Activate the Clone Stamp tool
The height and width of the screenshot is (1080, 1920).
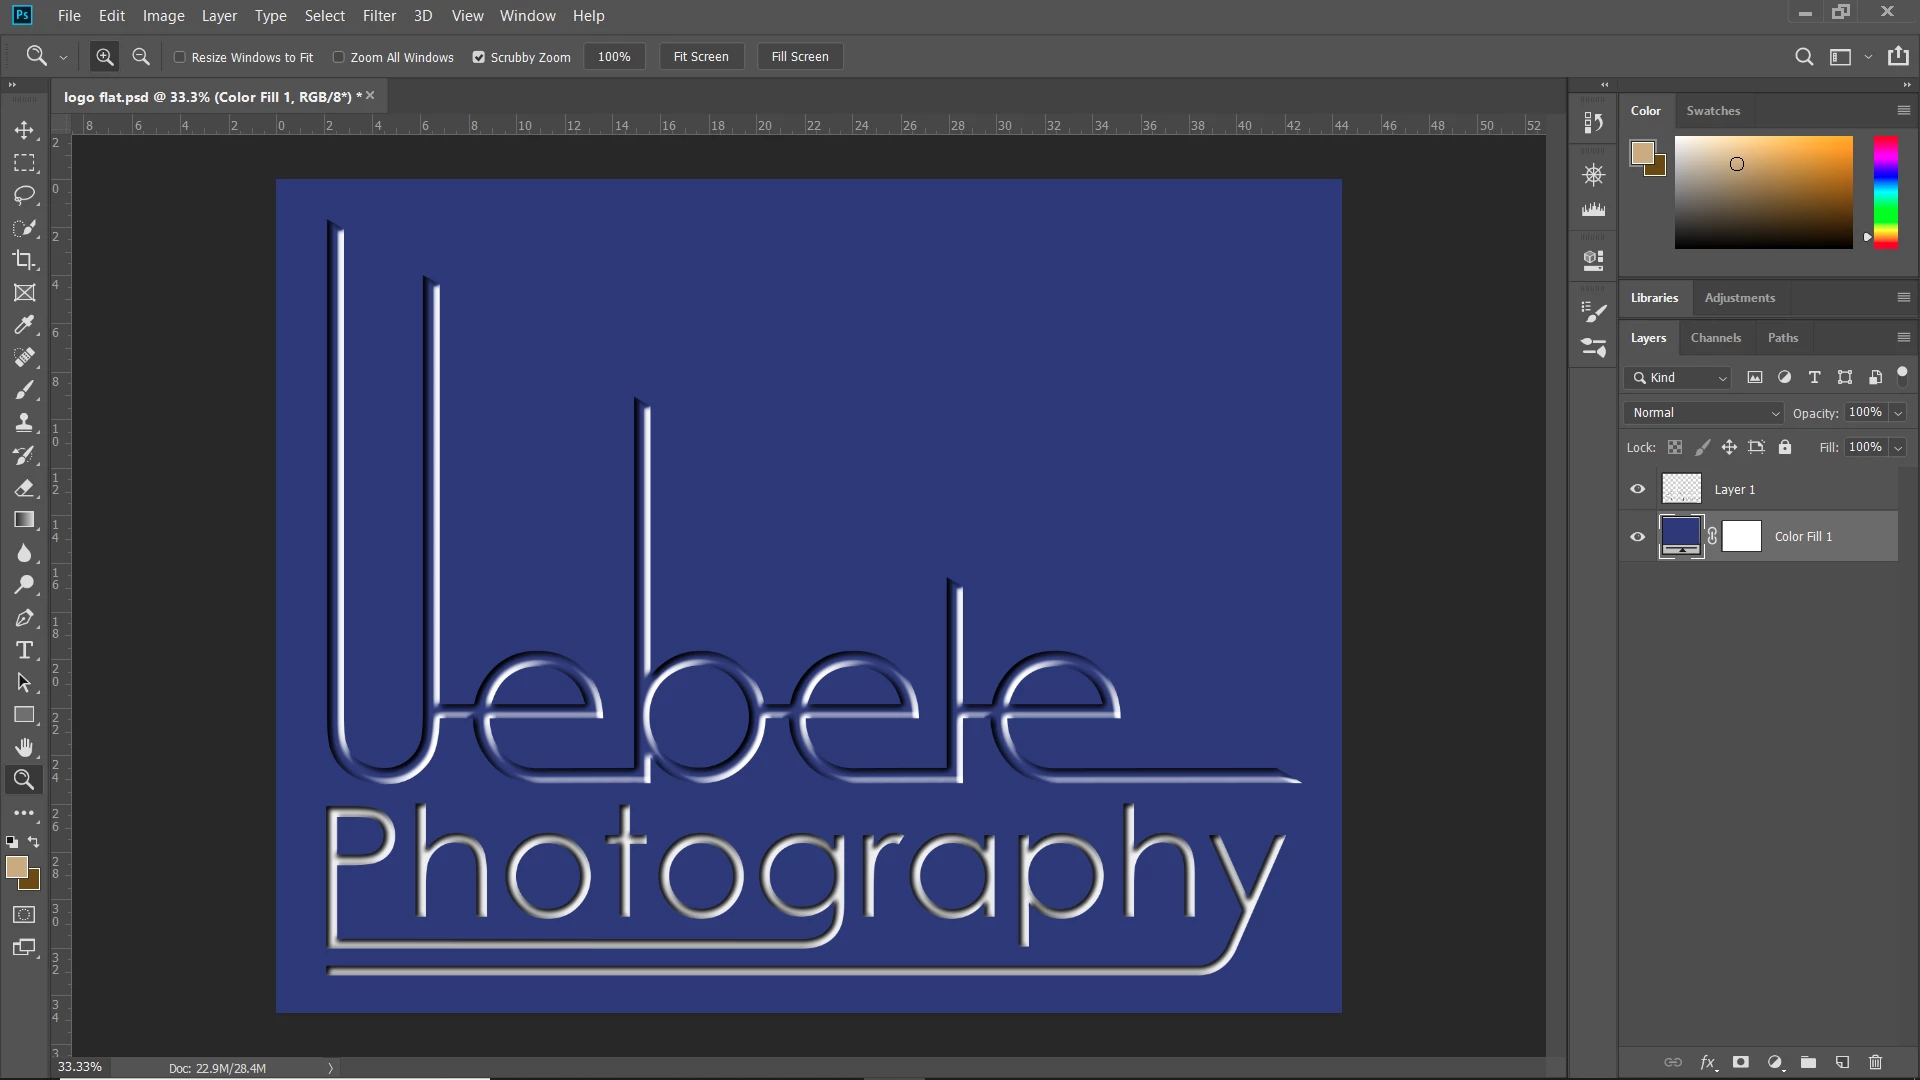pos(24,422)
